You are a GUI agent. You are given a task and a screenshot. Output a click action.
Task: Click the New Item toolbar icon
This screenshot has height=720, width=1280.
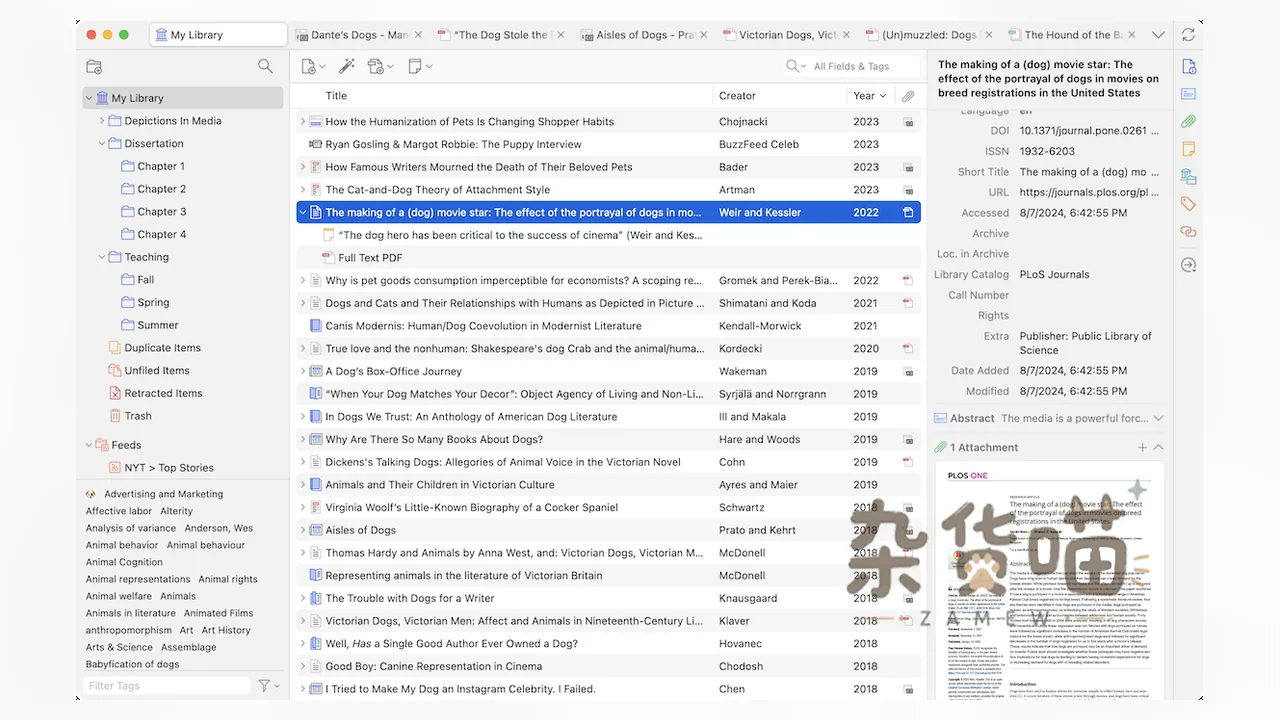tap(309, 66)
